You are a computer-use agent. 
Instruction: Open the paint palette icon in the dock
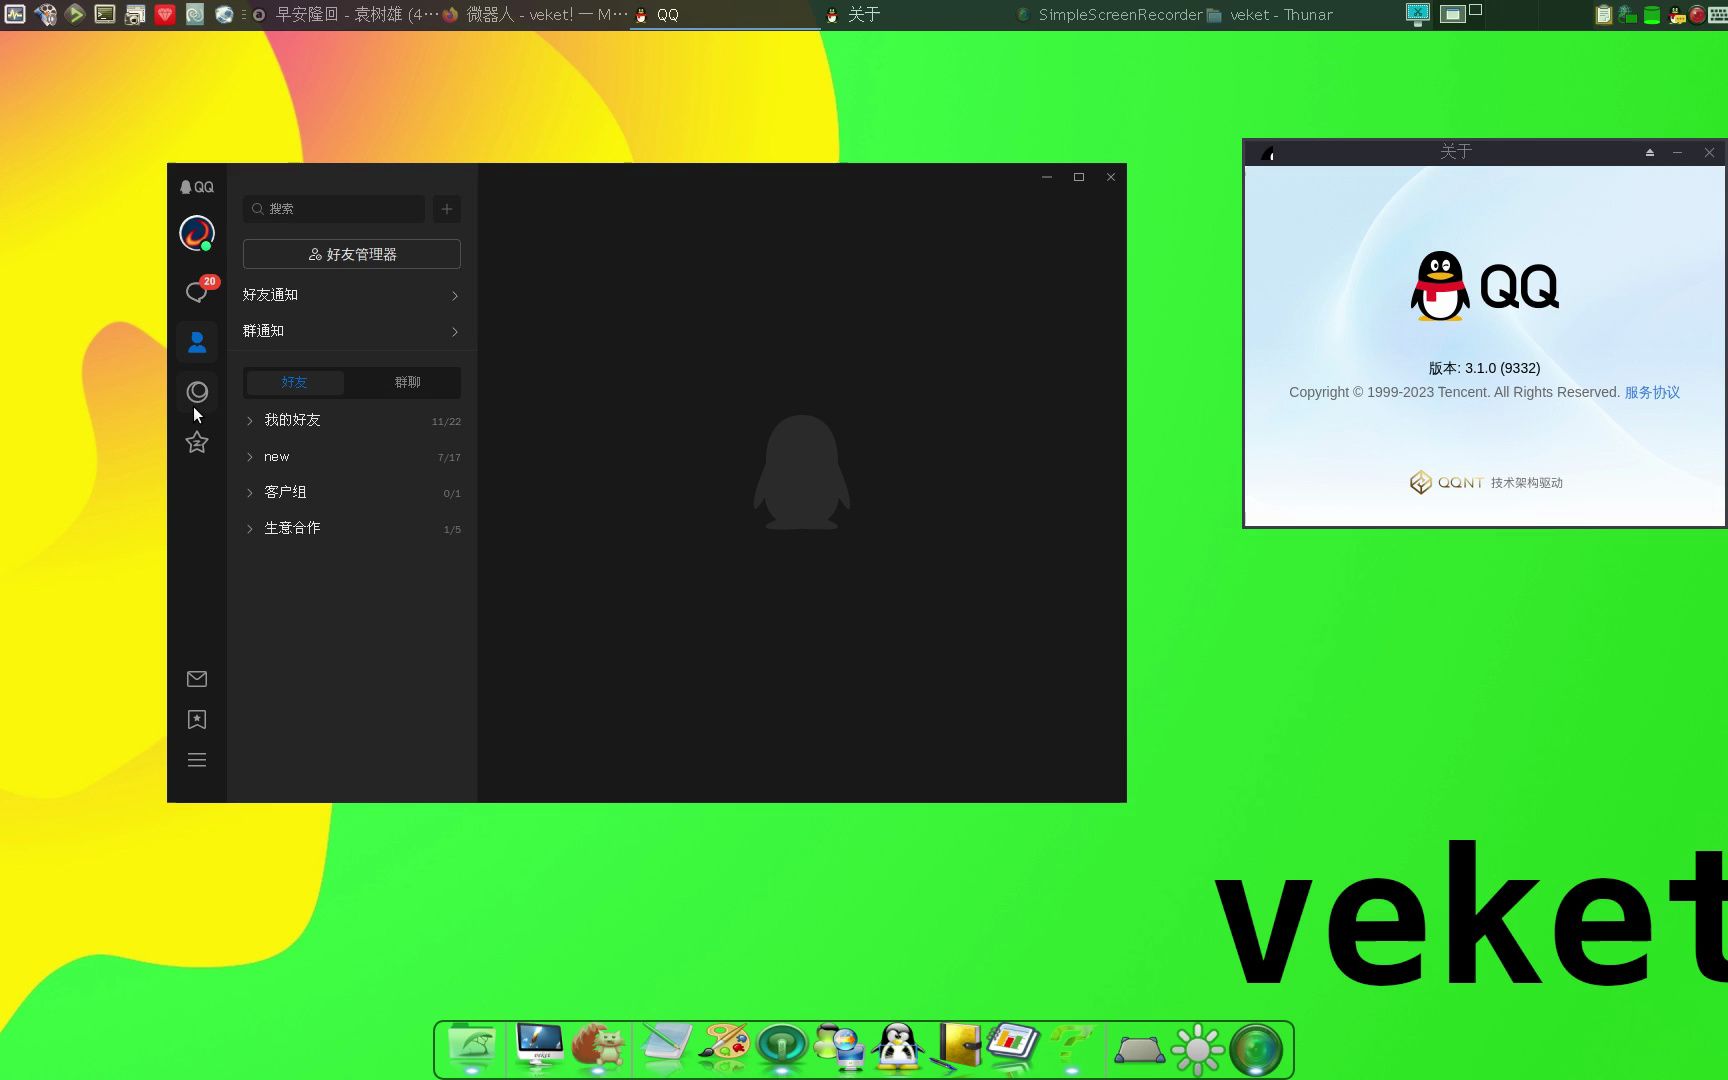pos(724,1046)
